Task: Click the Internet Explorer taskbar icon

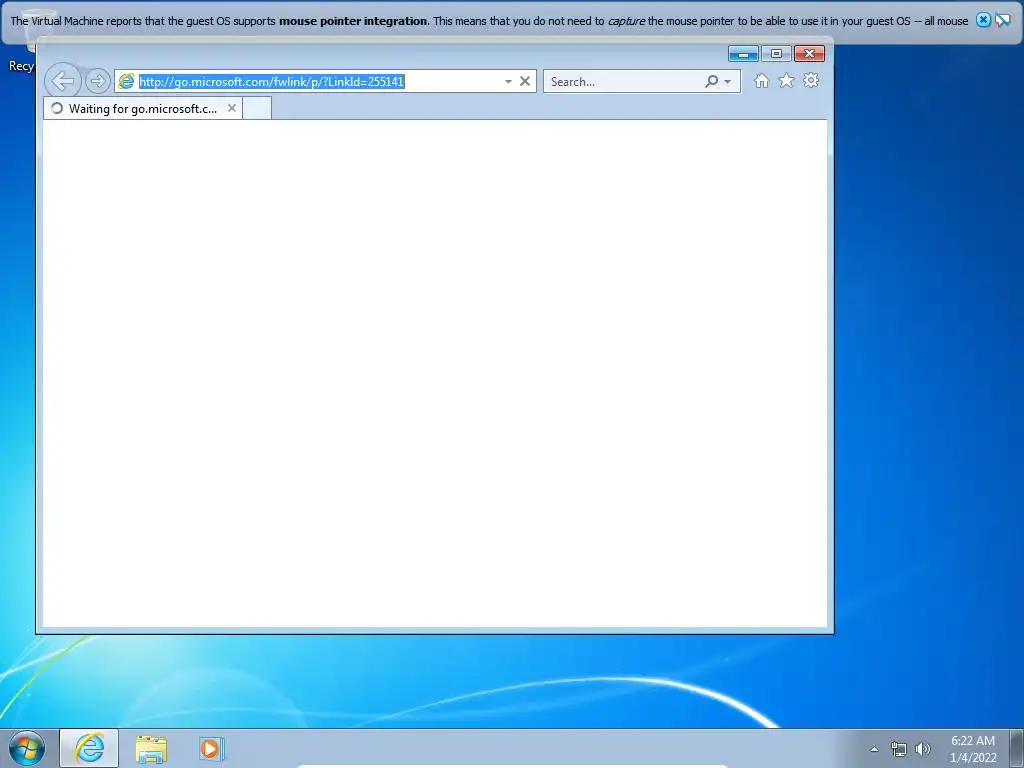Action: click(89, 748)
